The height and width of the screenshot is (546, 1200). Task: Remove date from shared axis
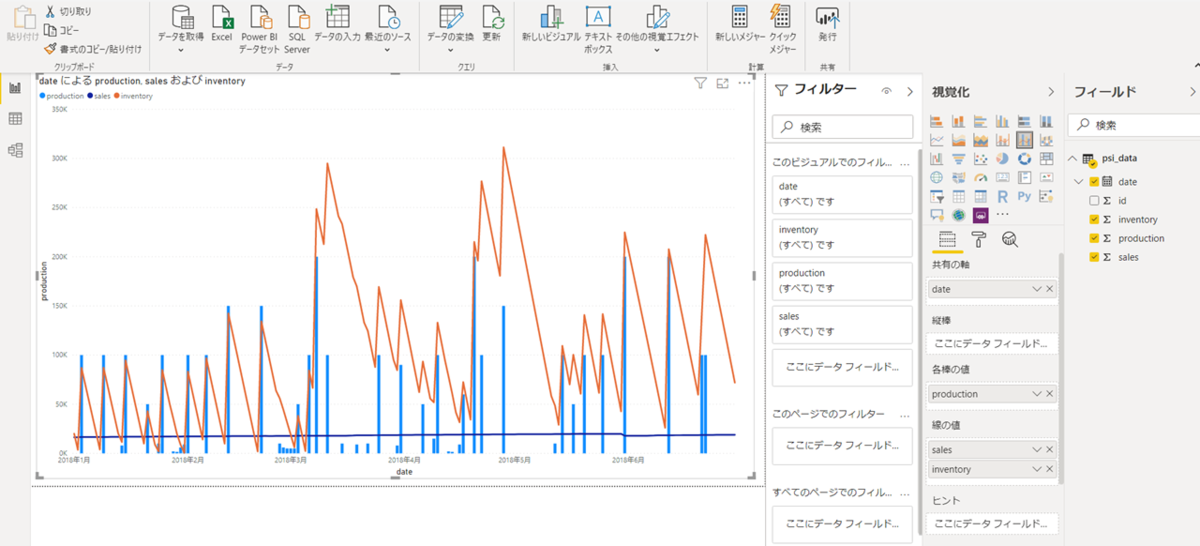(1049, 289)
